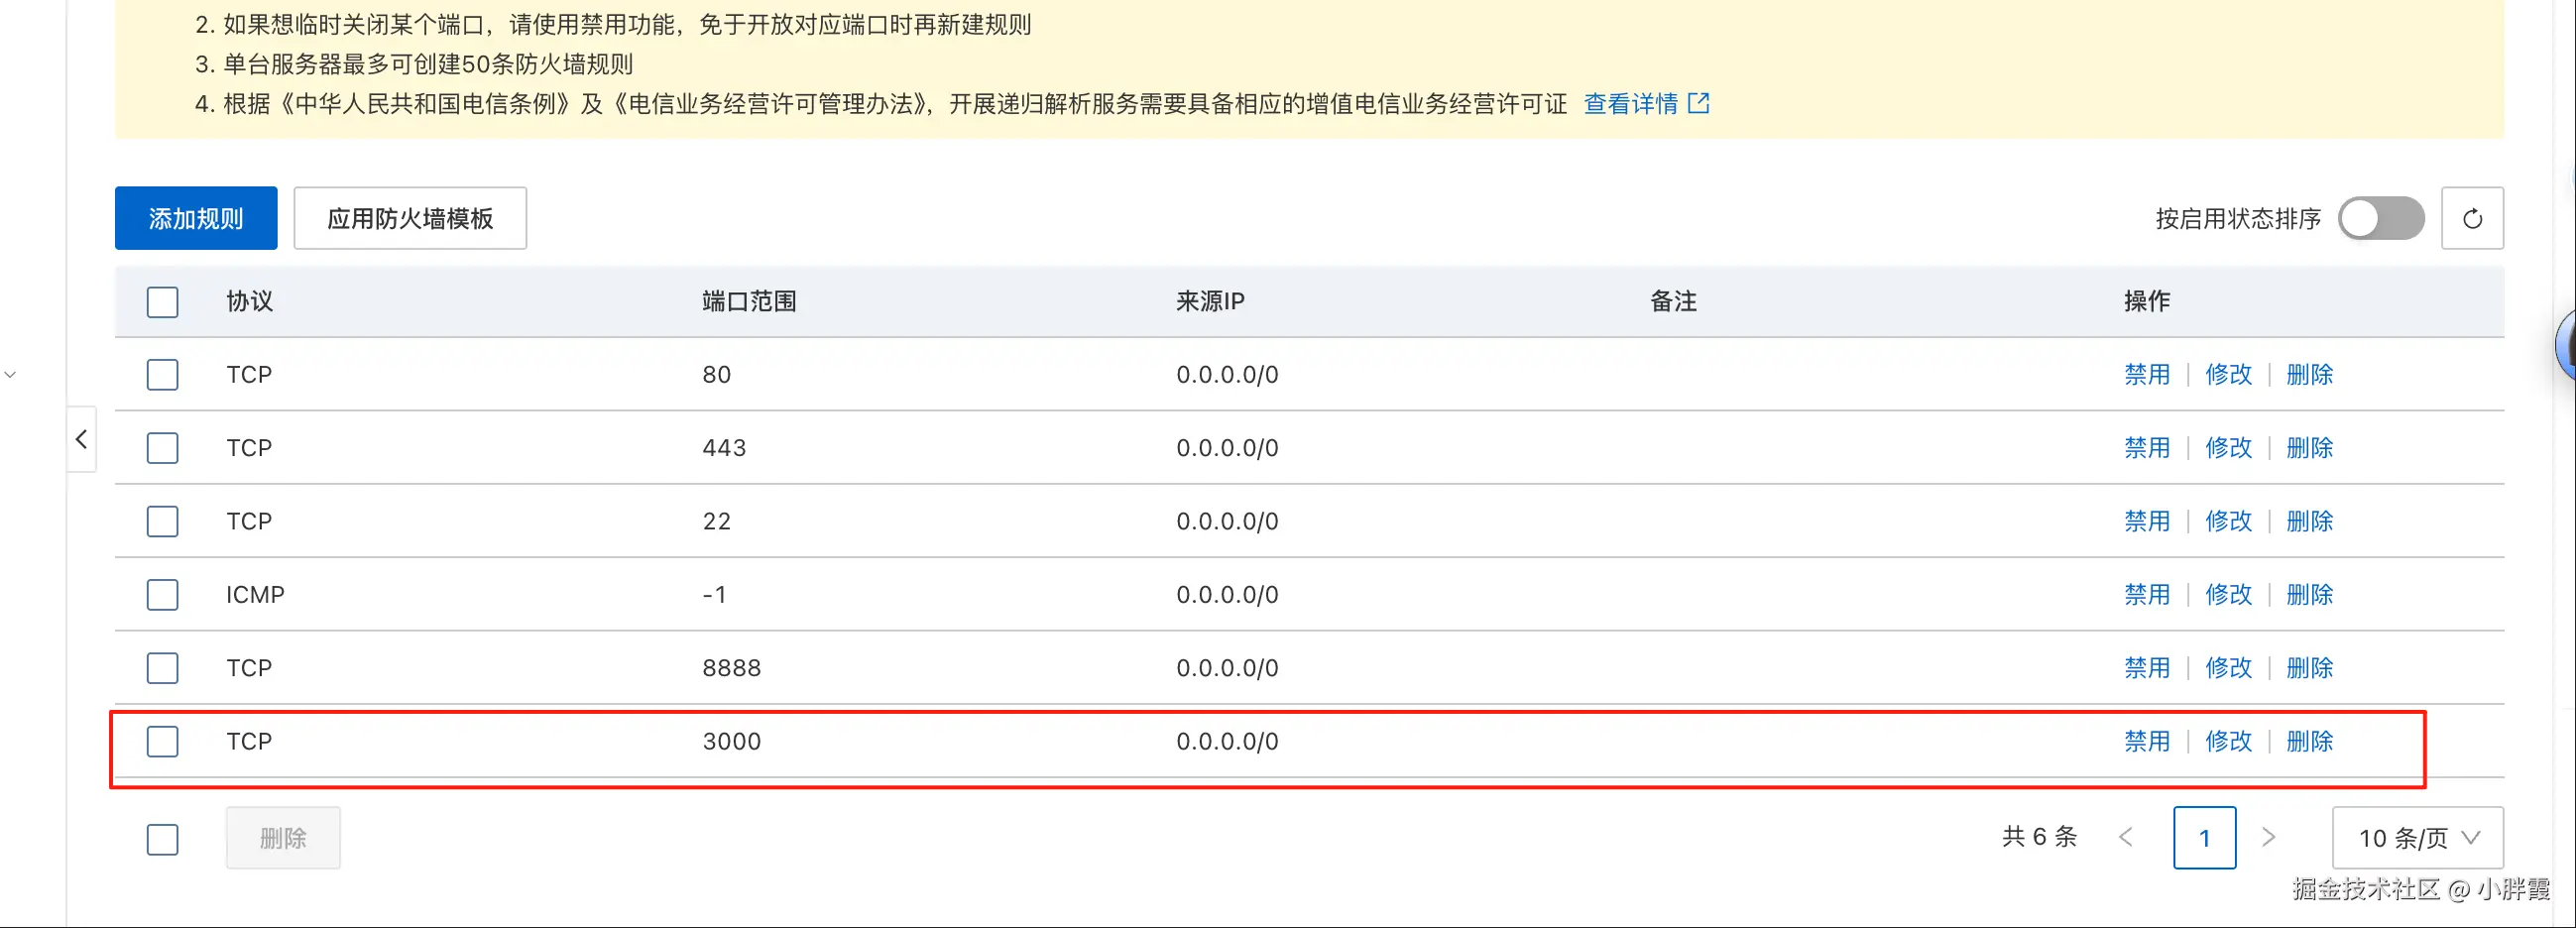Tick checkbox for ICMP rule

tap(162, 595)
